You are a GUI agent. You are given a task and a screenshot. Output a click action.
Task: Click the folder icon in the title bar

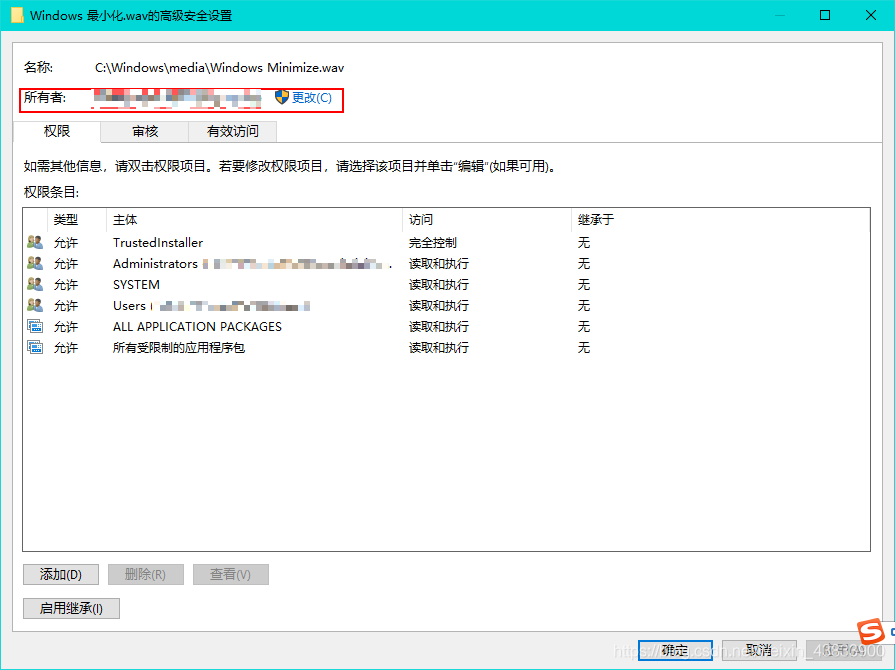[x=17, y=15]
